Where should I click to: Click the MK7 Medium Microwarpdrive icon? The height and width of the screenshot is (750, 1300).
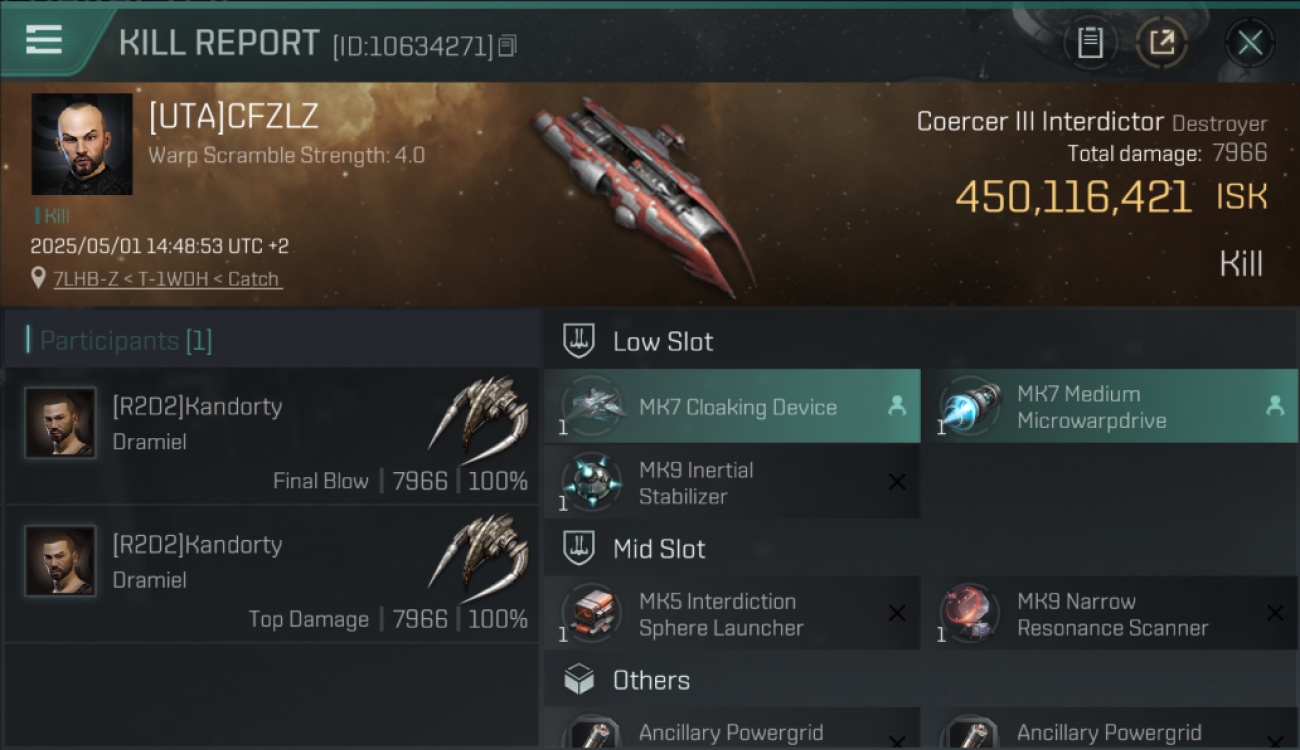[970, 407]
